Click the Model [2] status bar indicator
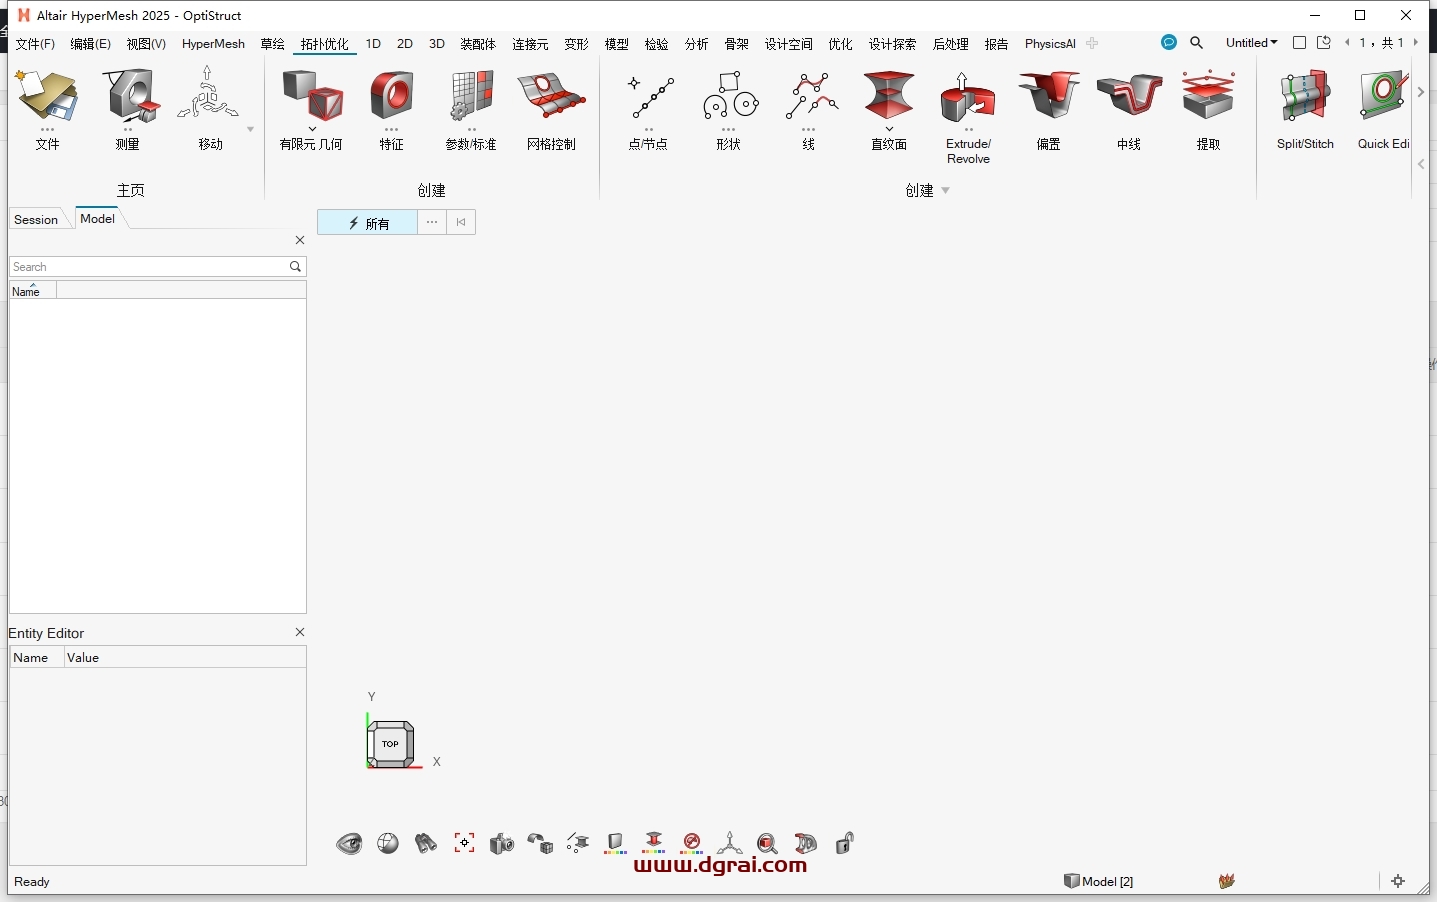1437x902 pixels. click(x=1099, y=881)
